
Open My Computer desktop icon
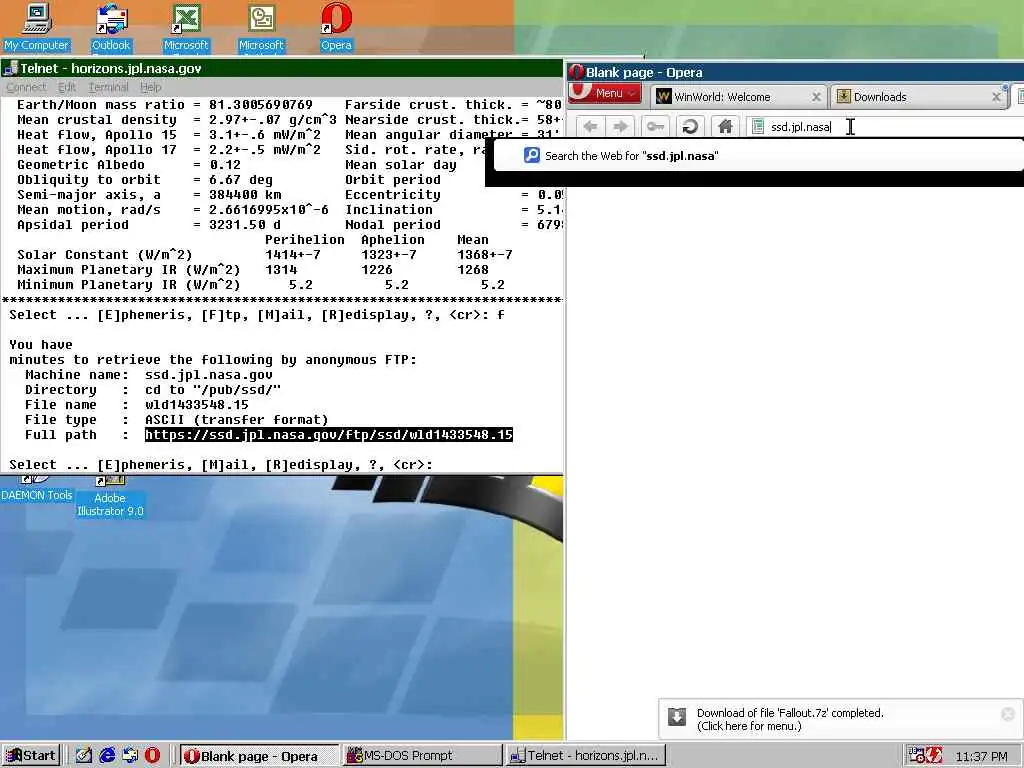pyautogui.click(x=36, y=27)
